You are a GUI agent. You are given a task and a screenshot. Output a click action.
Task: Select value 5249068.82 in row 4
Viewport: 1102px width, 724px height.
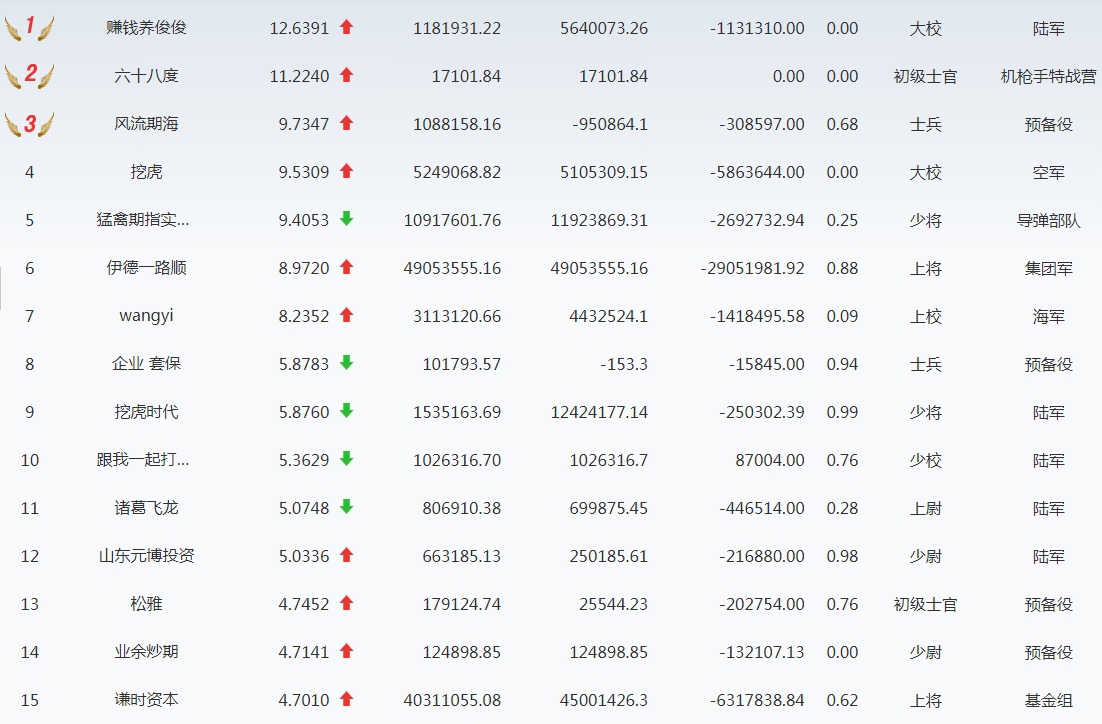[x=457, y=172]
